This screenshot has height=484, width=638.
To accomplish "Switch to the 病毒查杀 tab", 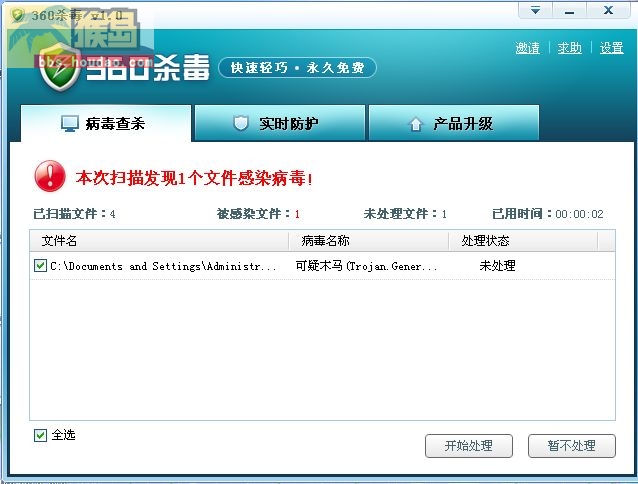I will 106,123.
